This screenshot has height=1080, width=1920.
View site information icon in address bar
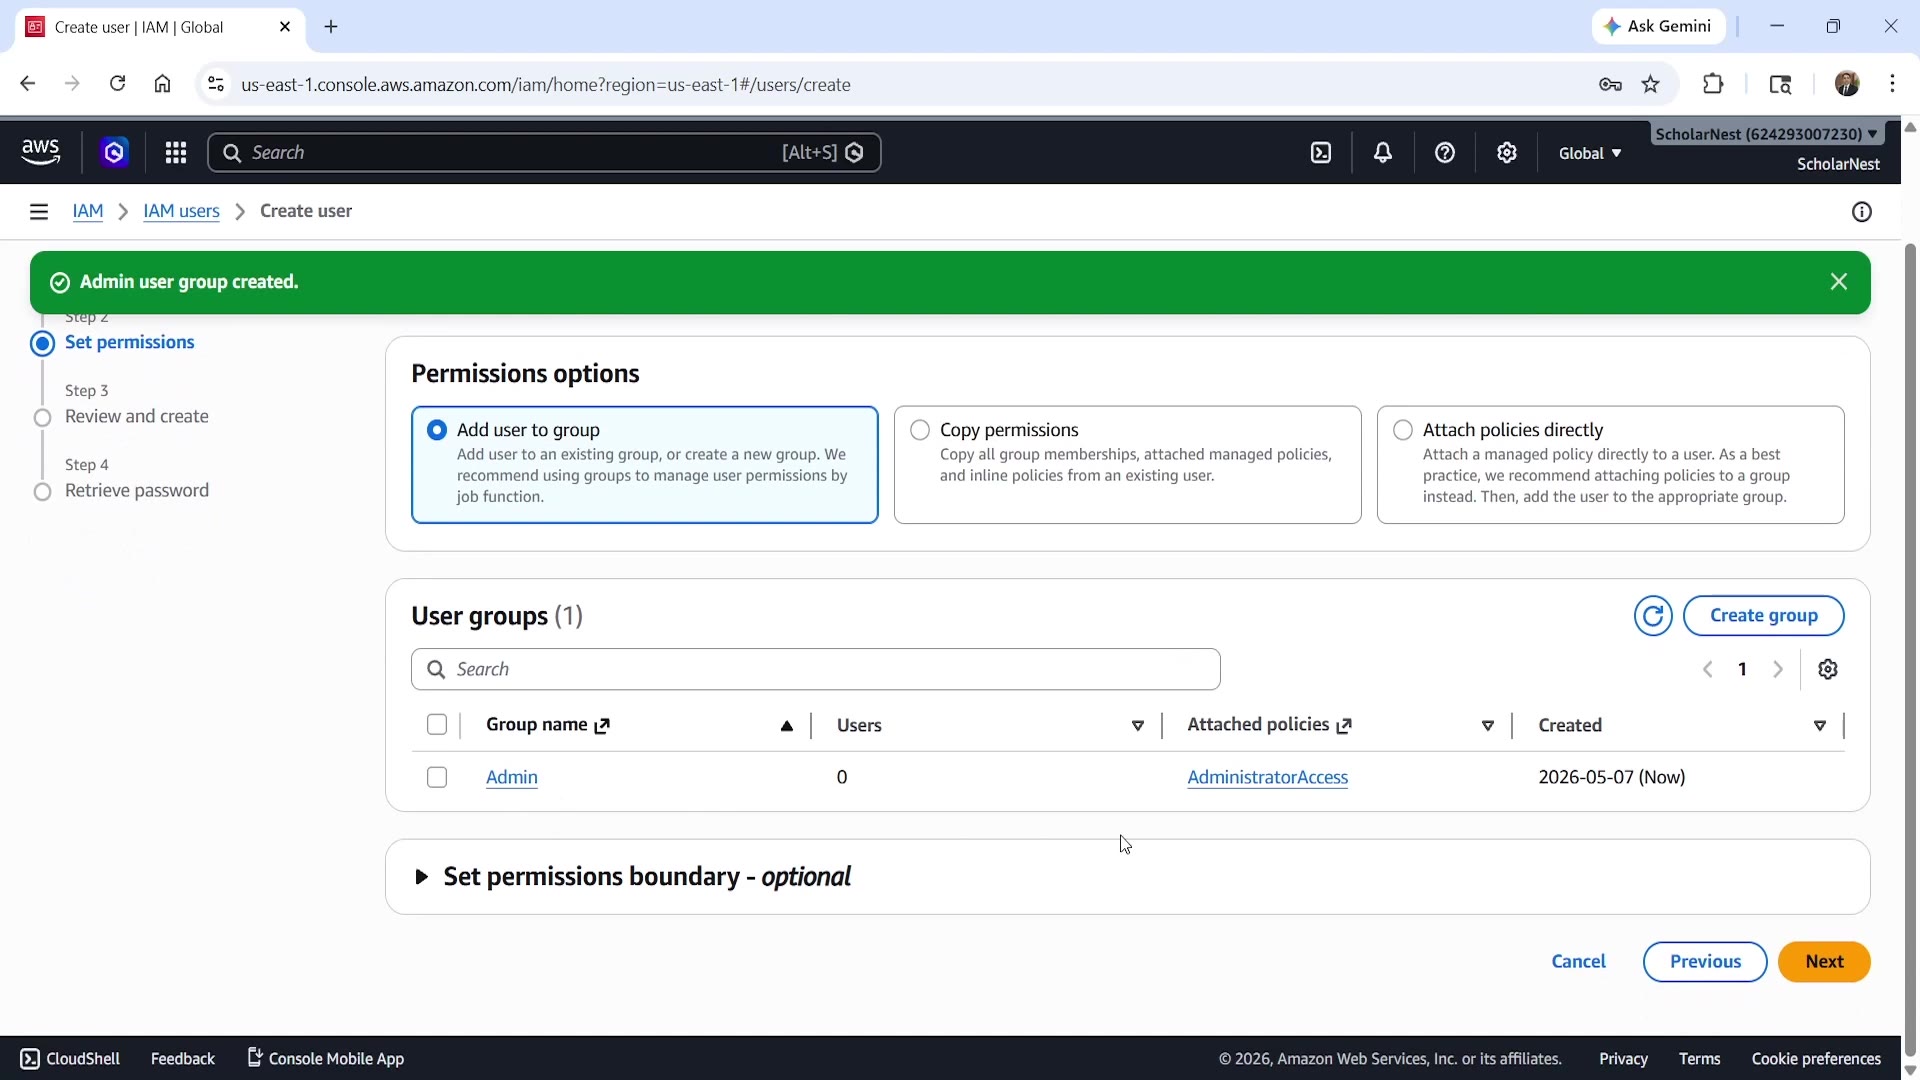tap(215, 84)
